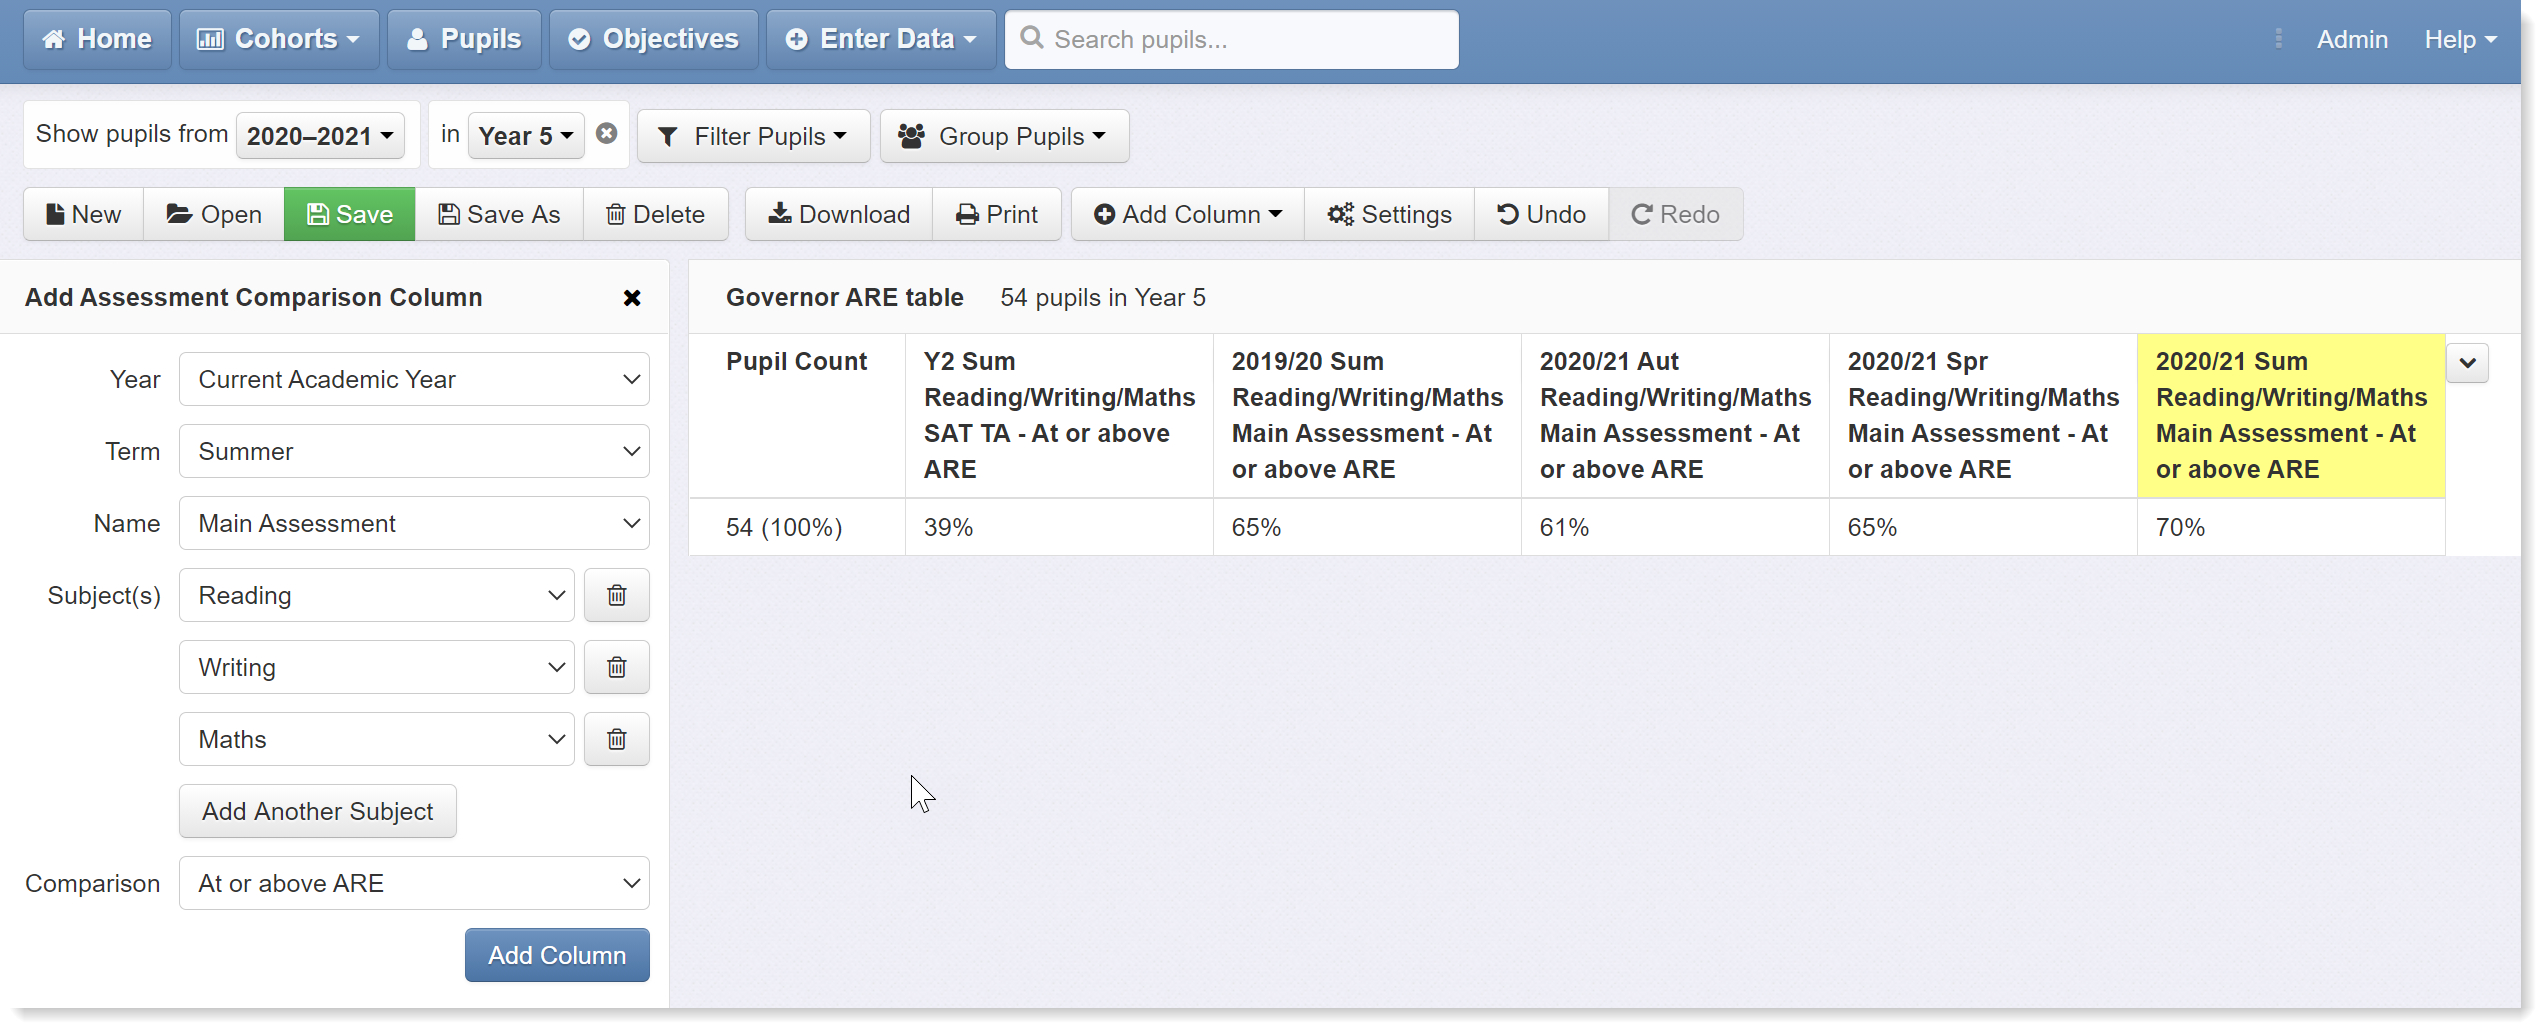Select the 2019/20 Sum column header
2546x1033 pixels.
pos(1367,415)
